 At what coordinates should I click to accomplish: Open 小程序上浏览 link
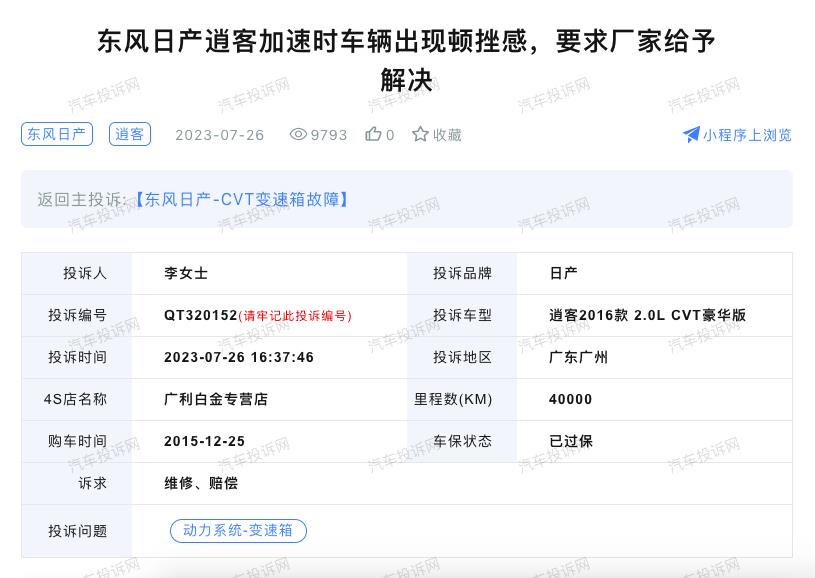[x=747, y=135]
